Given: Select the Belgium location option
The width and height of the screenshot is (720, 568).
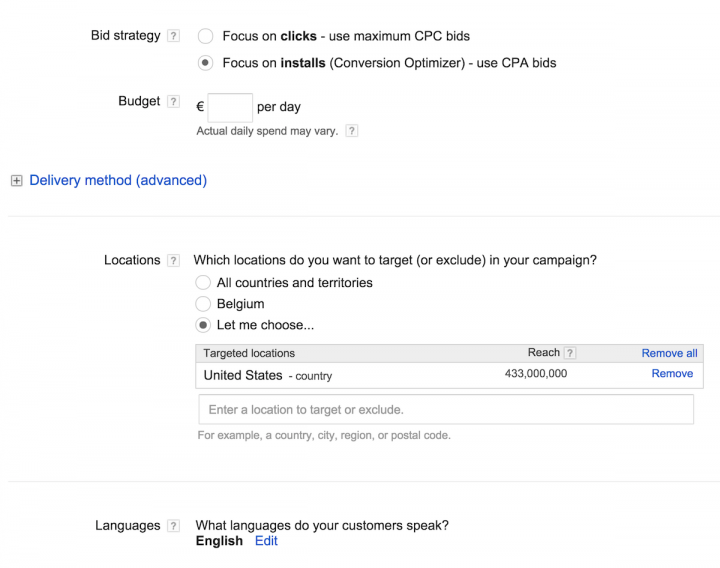Looking at the screenshot, I should [203, 304].
